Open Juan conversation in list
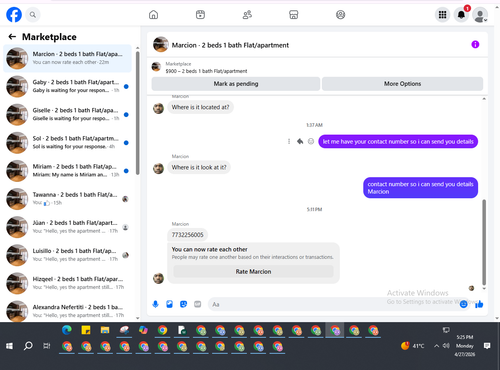This screenshot has height=370, width=500. [x=67, y=227]
